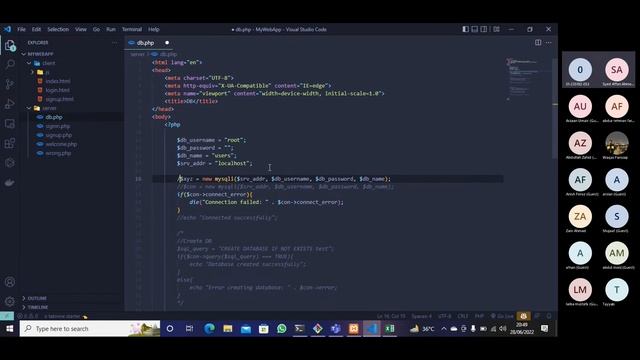Screen dimensions: 640x360
Task: Open the Run and Debug view
Action: coord(10,104)
